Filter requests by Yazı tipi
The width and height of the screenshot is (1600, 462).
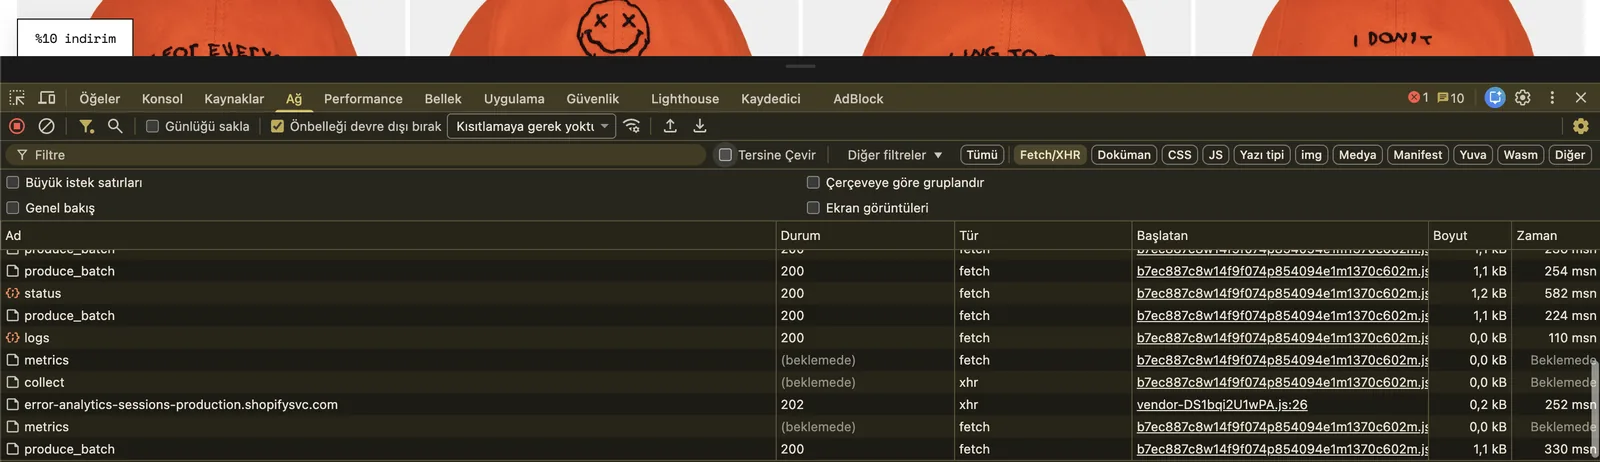1262,155
